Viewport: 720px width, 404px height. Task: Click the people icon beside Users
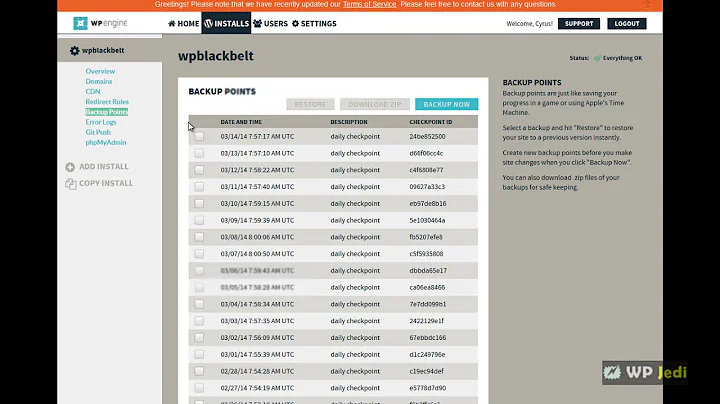click(258, 23)
